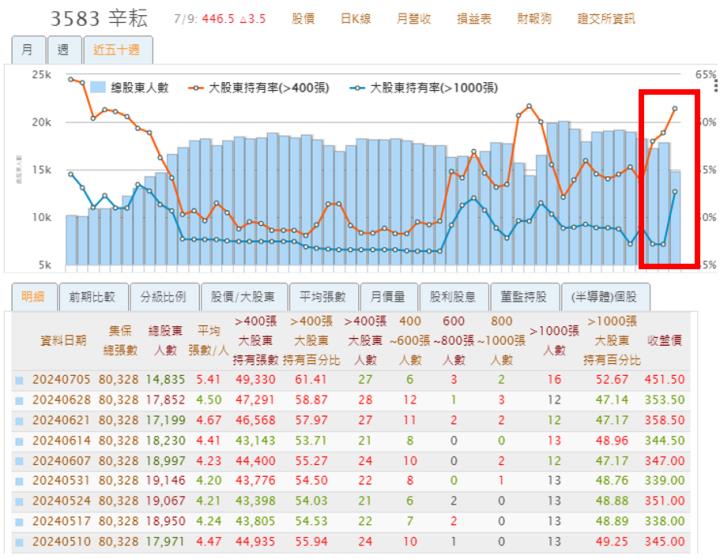The width and height of the screenshot is (720, 559).
Task: Click percentage value 52.67
Action: [x=612, y=380]
